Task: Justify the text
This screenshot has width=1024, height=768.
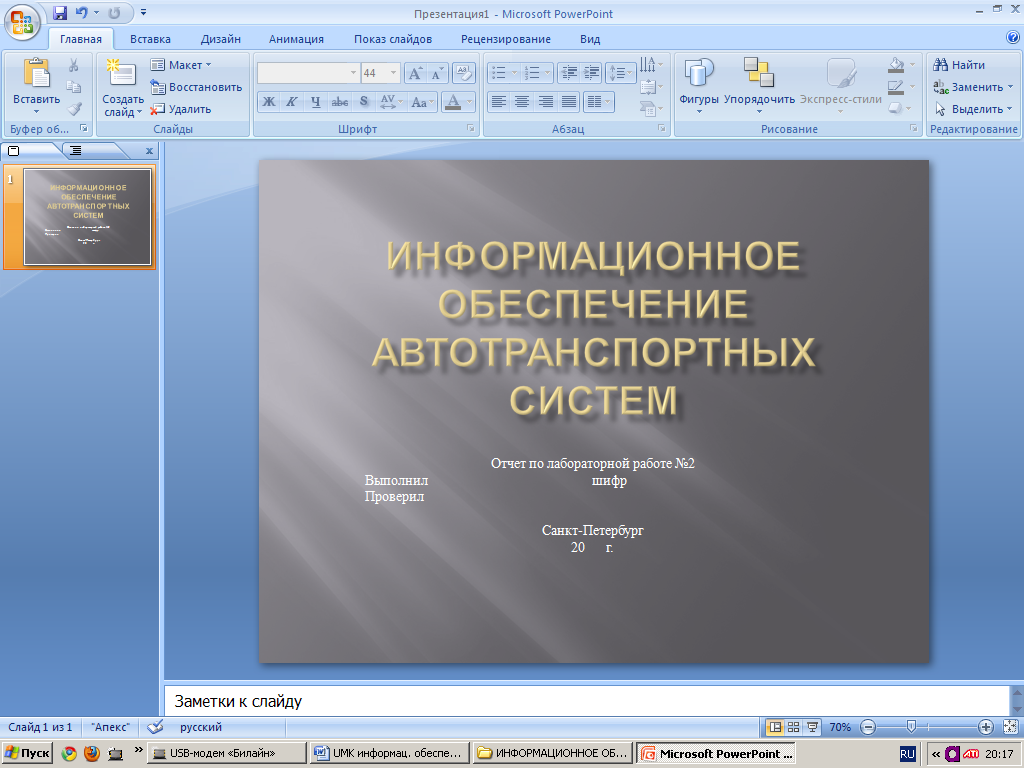Action: pos(569,102)
